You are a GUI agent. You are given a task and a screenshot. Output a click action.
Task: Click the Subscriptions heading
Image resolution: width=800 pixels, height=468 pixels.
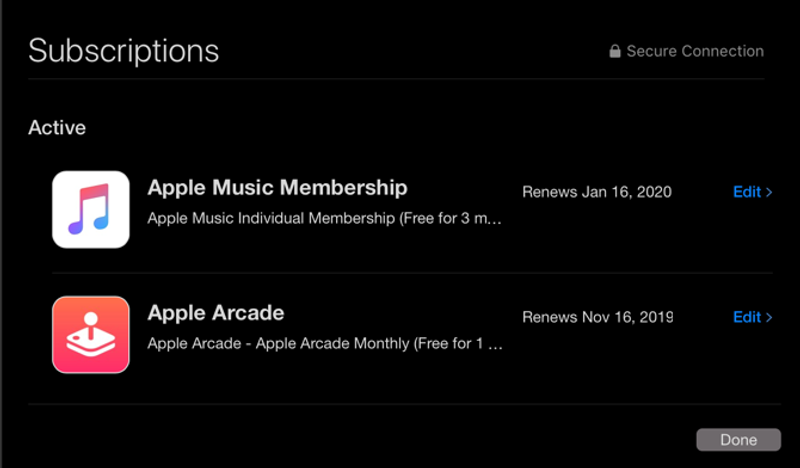click(x=123, y=51)
